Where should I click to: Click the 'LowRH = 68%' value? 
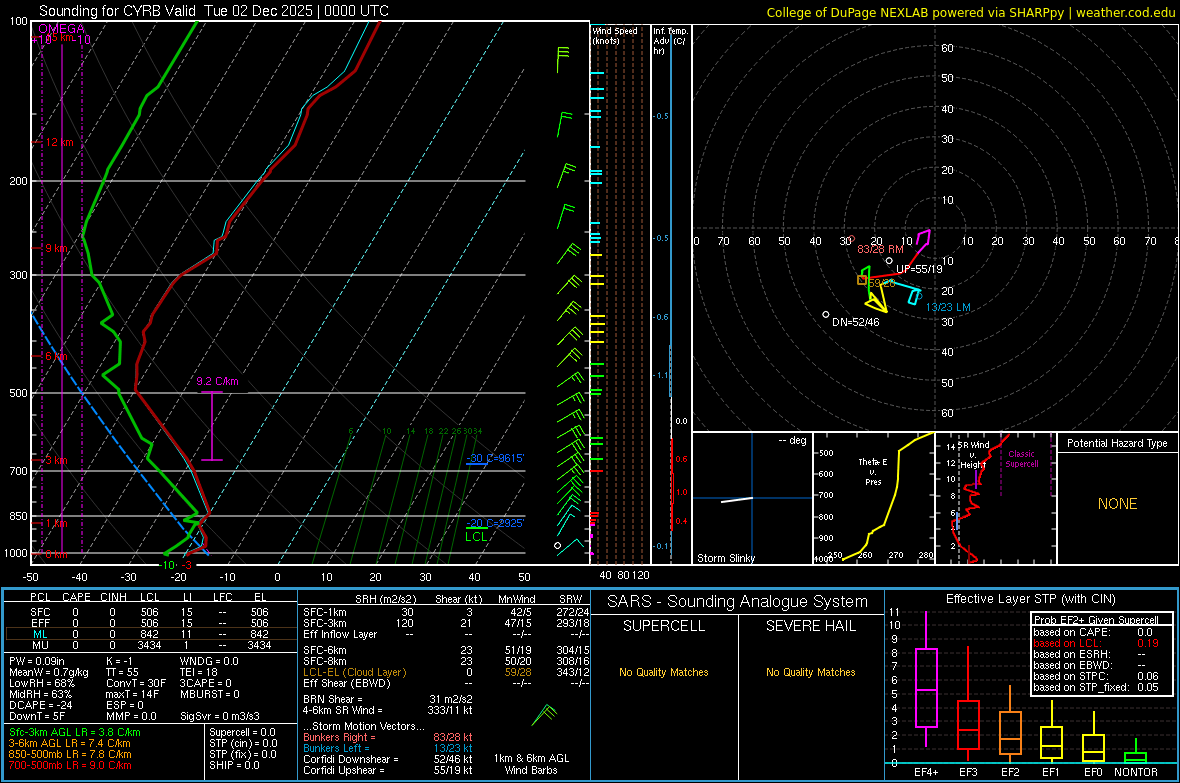tap(41, 684)
